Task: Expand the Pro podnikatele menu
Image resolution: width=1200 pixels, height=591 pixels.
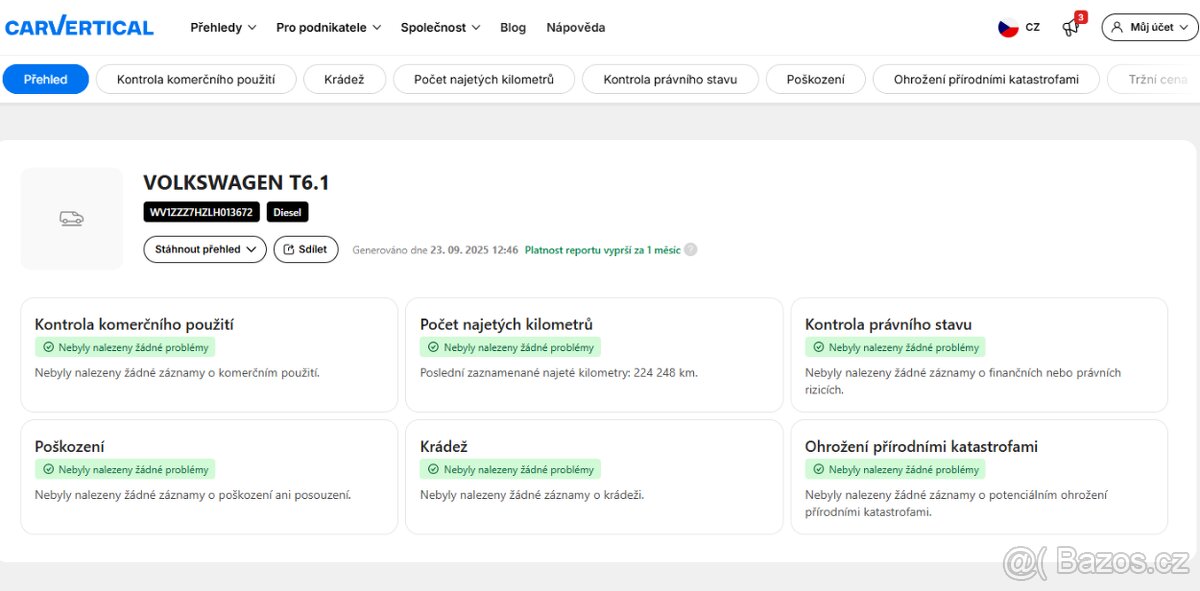Action: coord(328,28)
